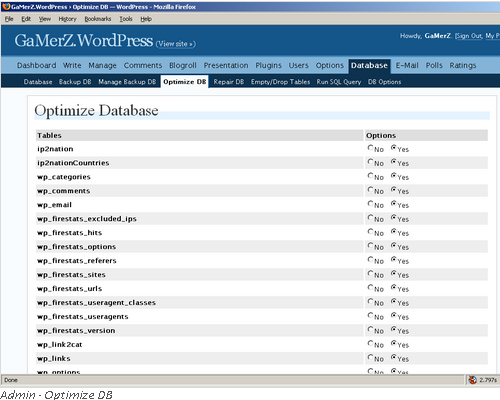Click the Done status bar text
This screenshot has width=500, height=400.
point(11,380)
